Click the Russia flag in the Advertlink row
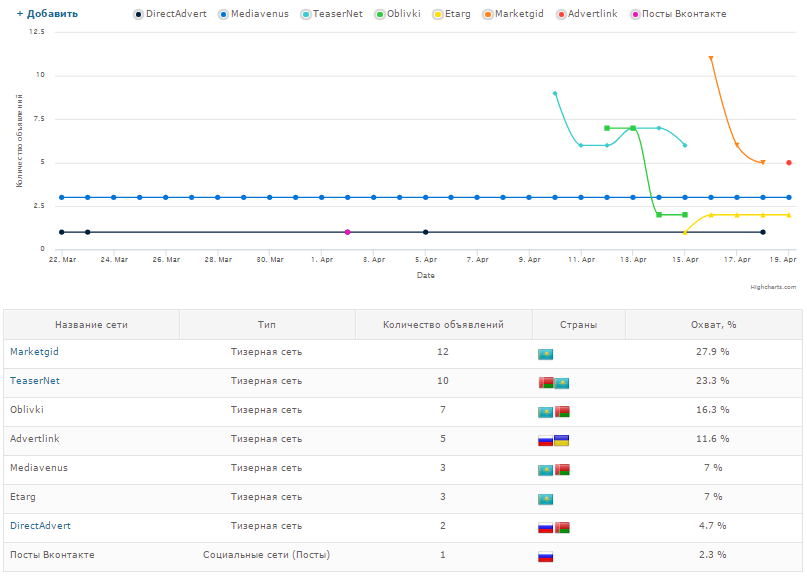This screenshot has height=577, width=807. 546,441
